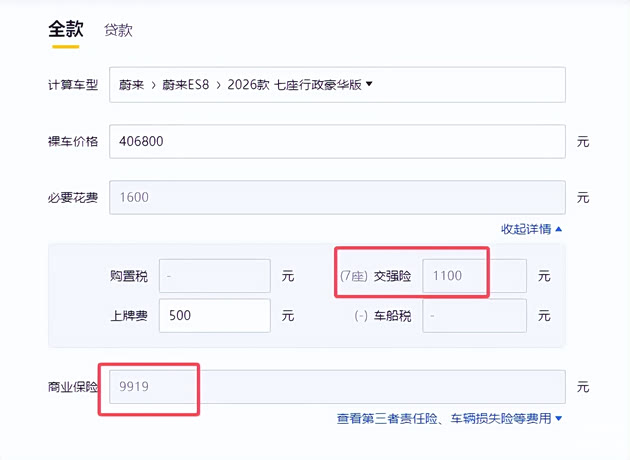The width and height of the screenshot is (630, 460).
Task: Click the 商业保险 label
Action: tap(72, 387)
